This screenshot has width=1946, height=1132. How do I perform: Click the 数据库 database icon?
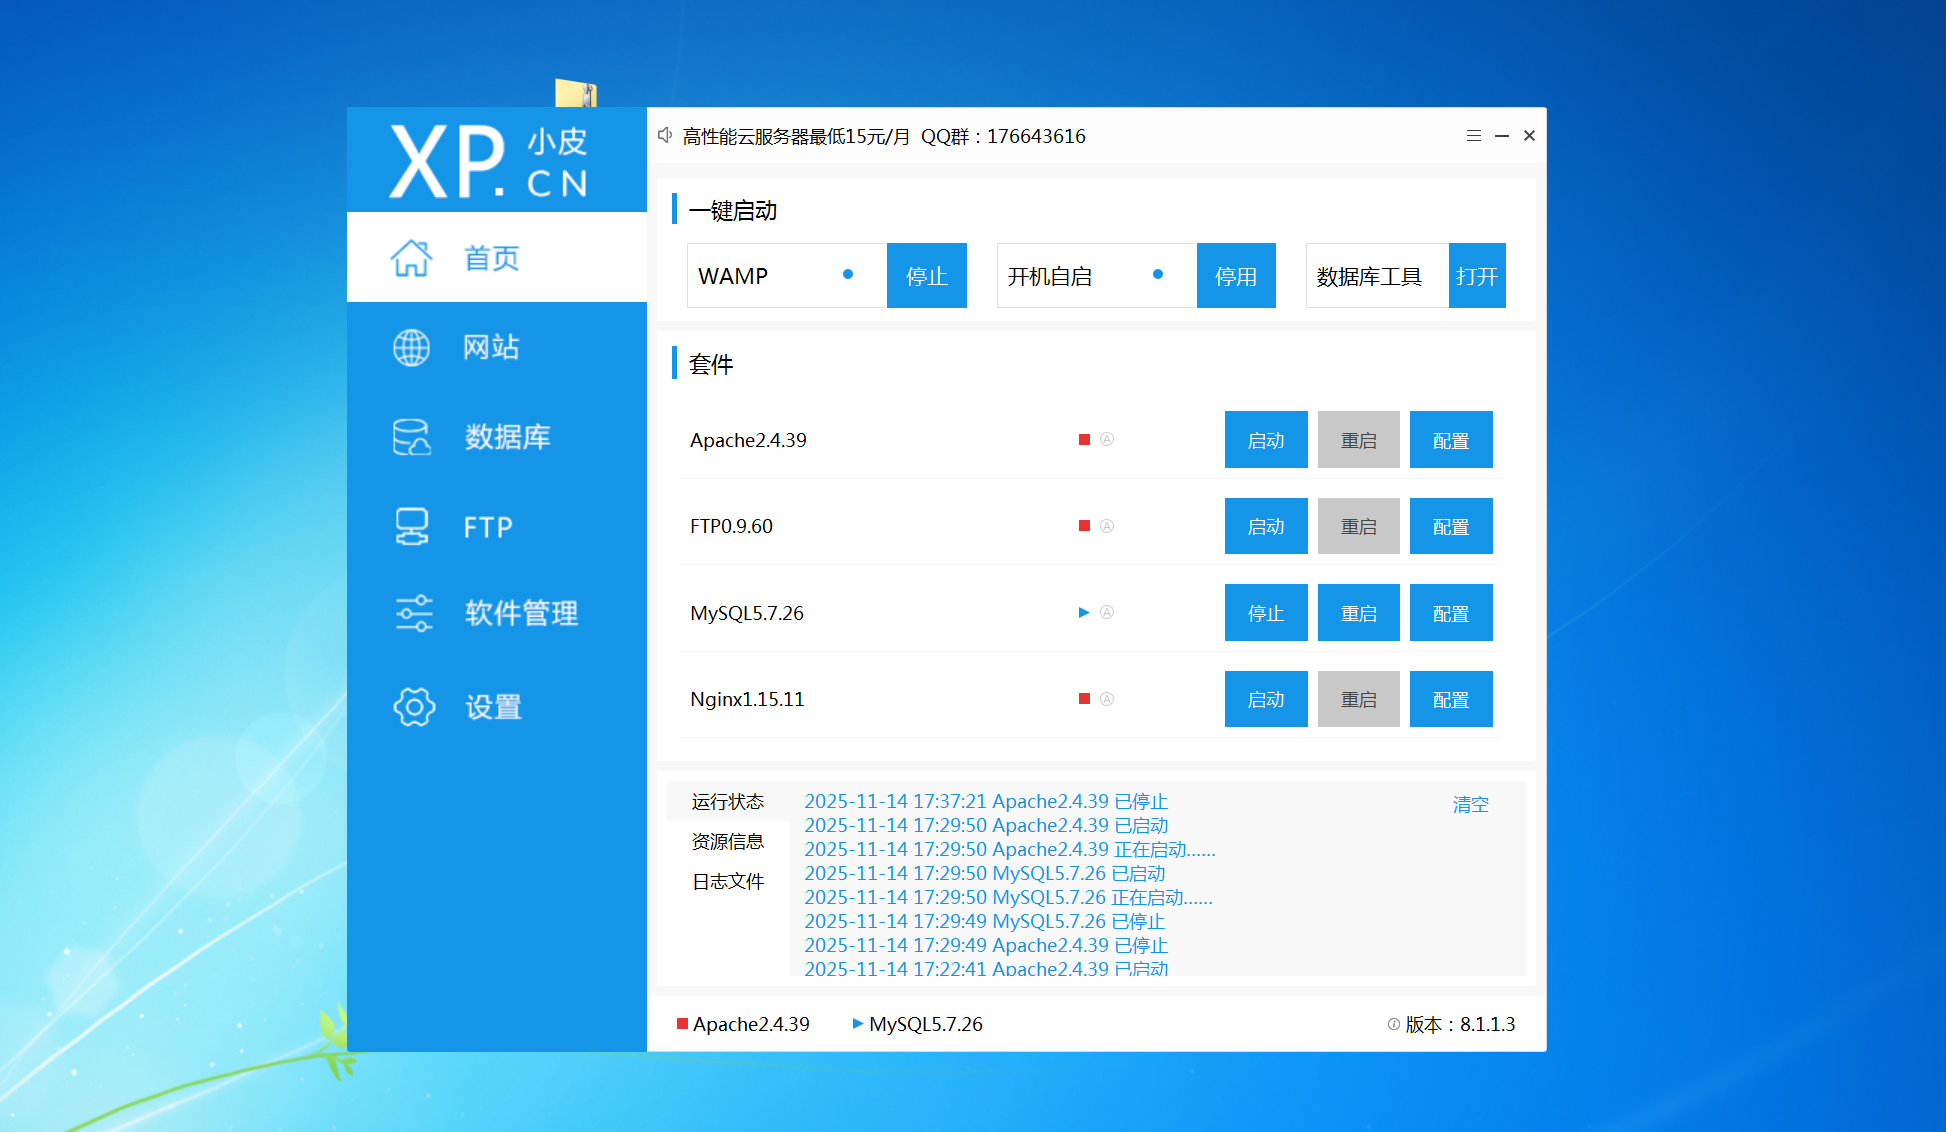pyautogui.click(x=411, y=437)
